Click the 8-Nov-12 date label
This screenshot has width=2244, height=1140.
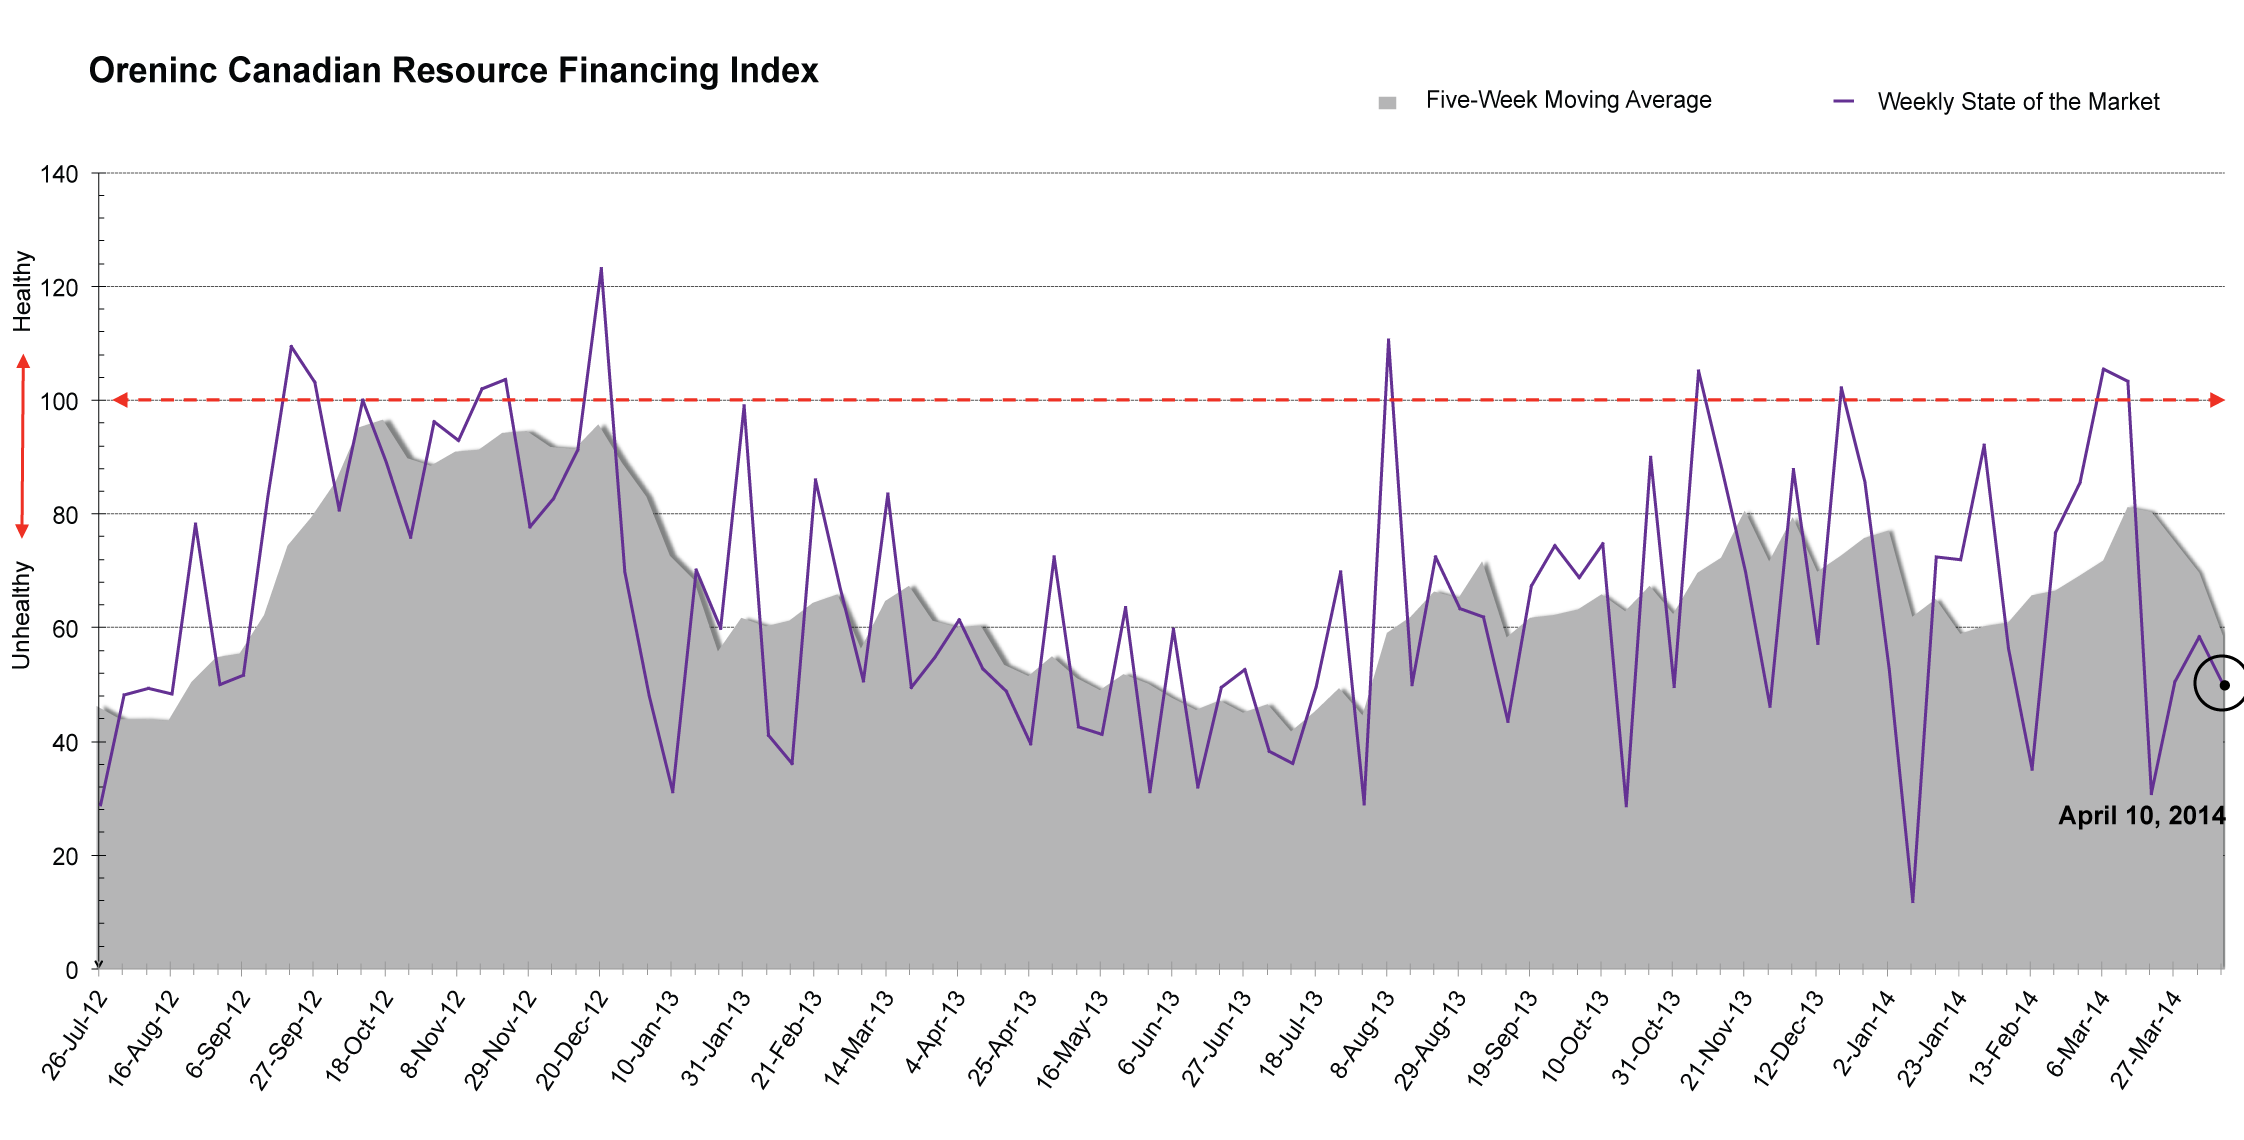(432, 1035)
